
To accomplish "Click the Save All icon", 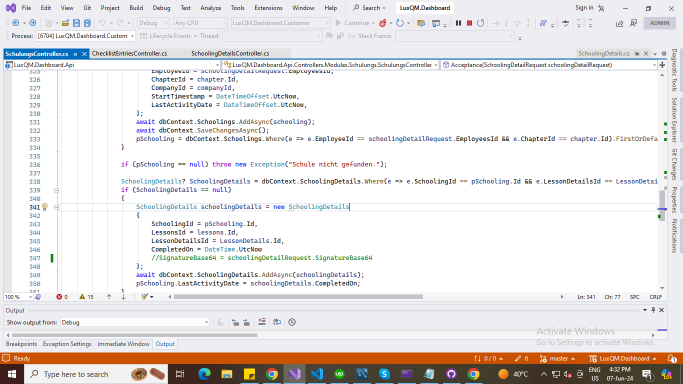I will pyautogui.click(x=87, y=23).
